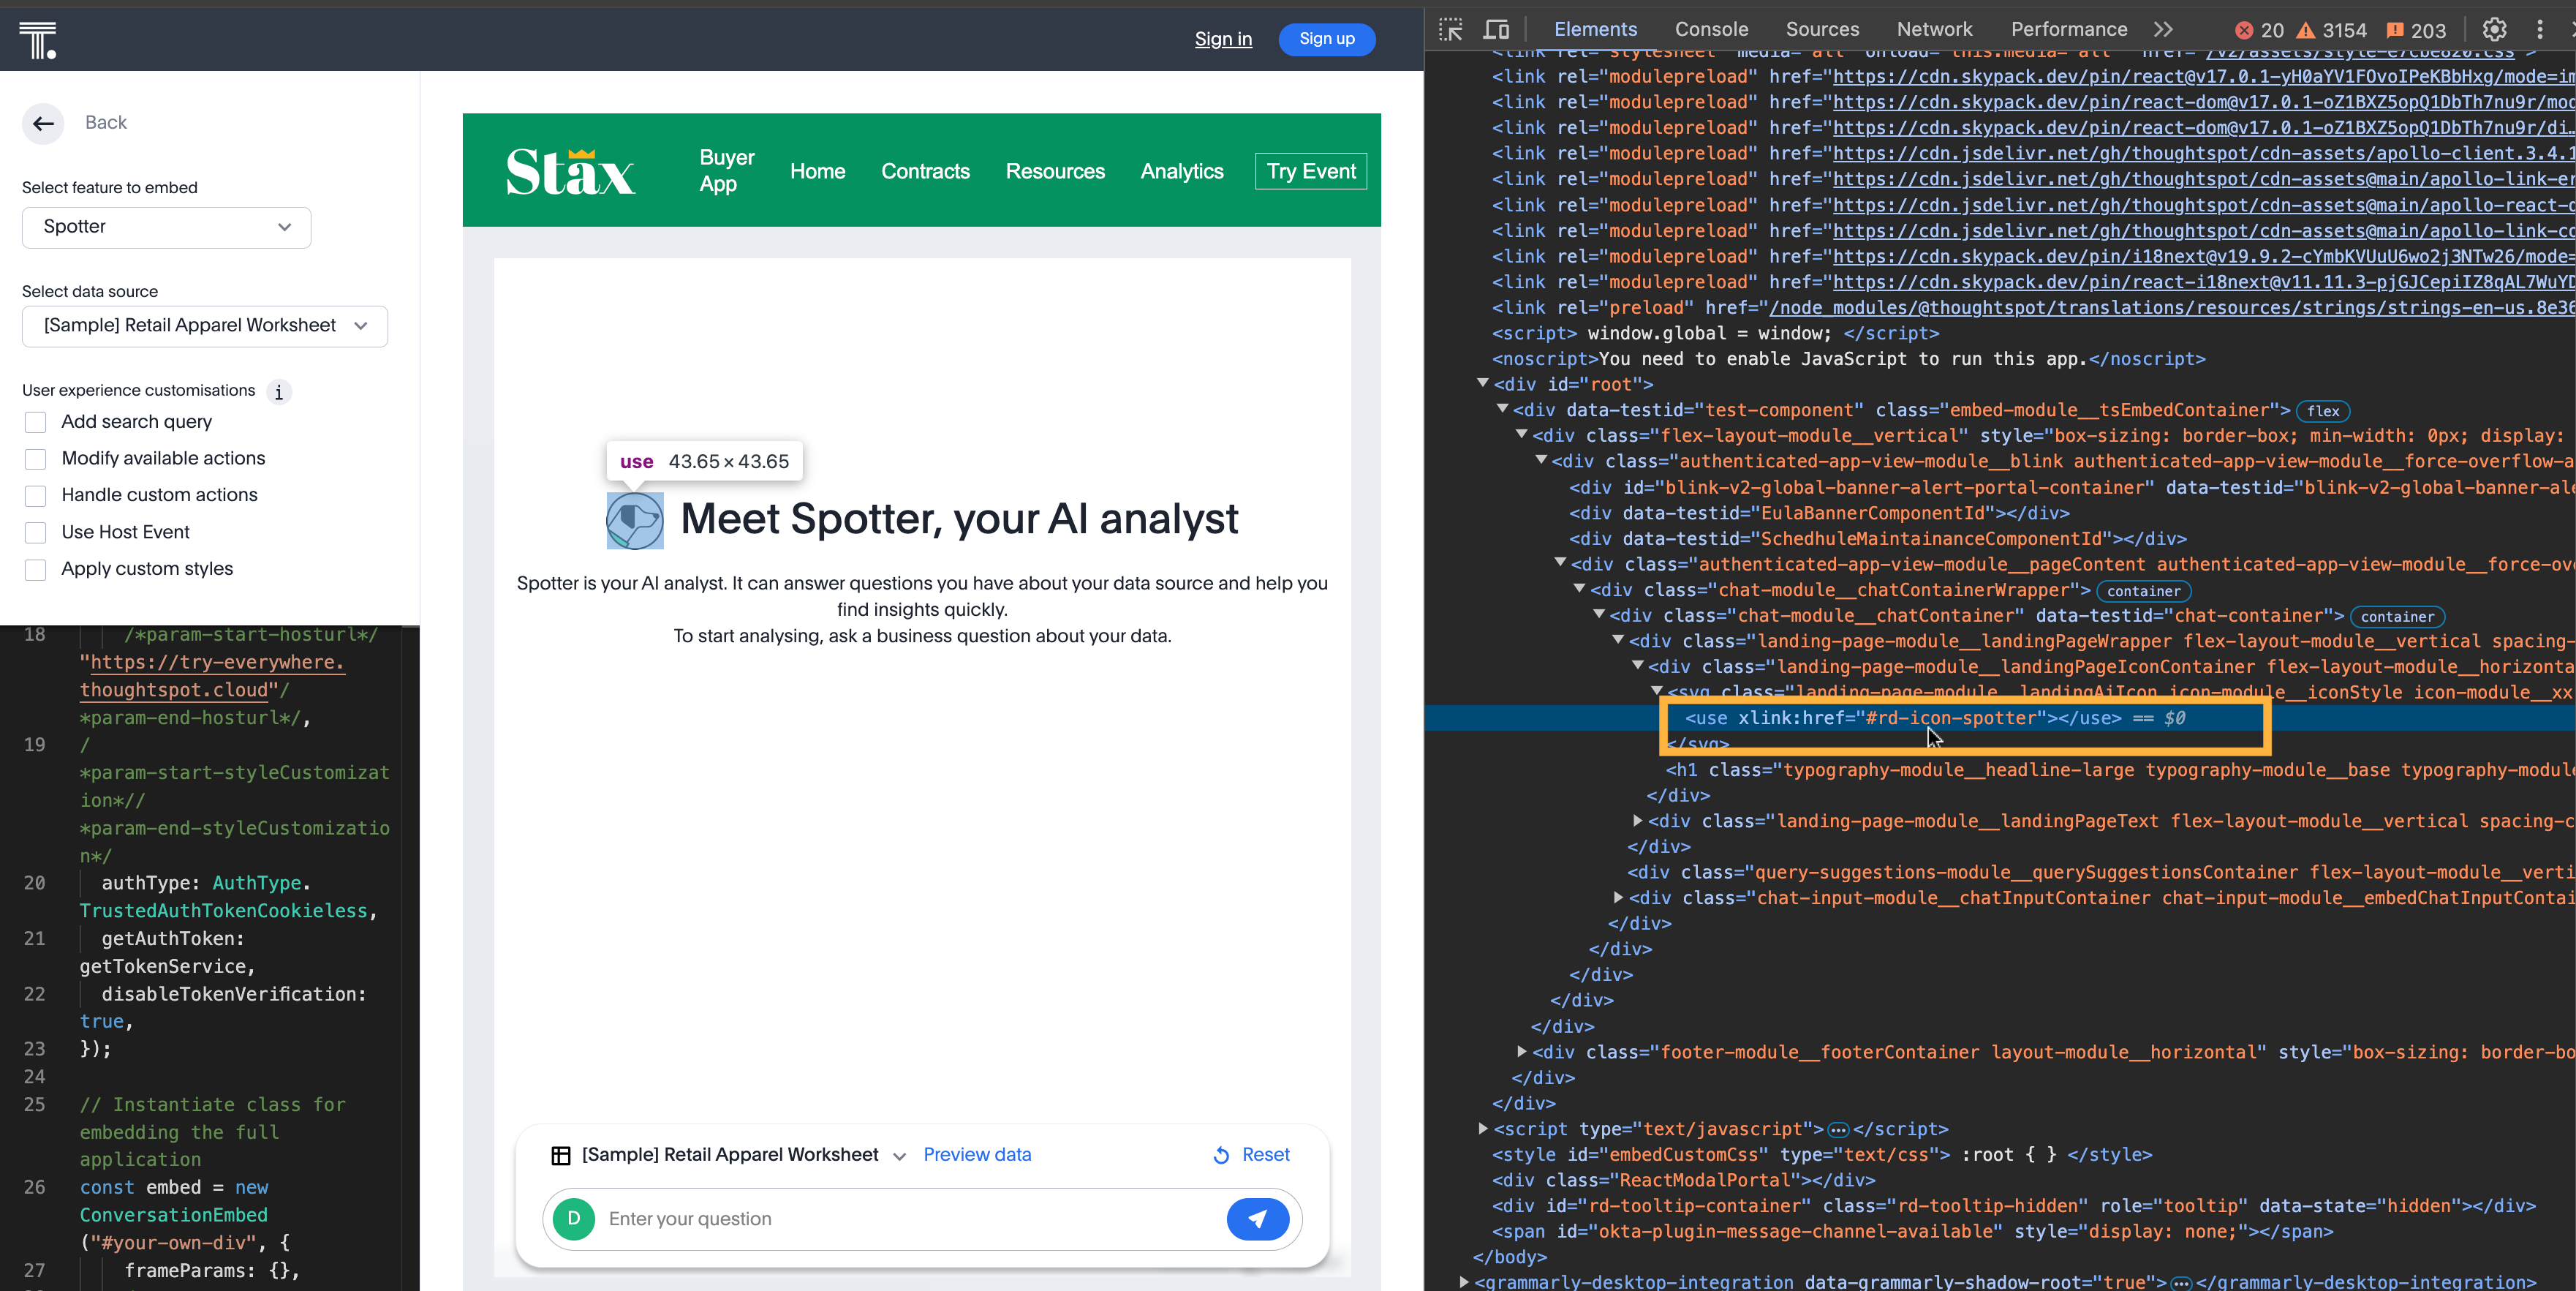The height and width of the screenshot is (1291, 2576).
Task: Click the try-everywhere.thoughtspot.cloud URL in code
Action: 212,676
